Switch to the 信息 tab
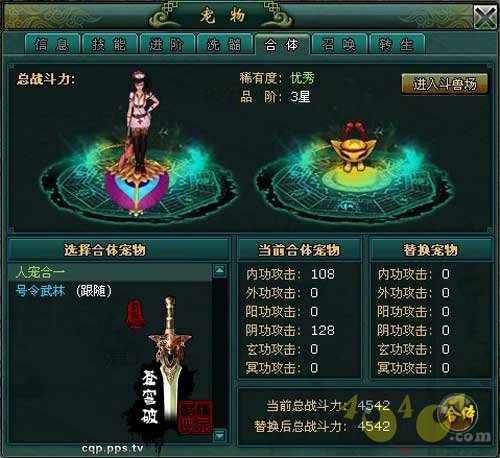500x458 pixels. [52, 44]
